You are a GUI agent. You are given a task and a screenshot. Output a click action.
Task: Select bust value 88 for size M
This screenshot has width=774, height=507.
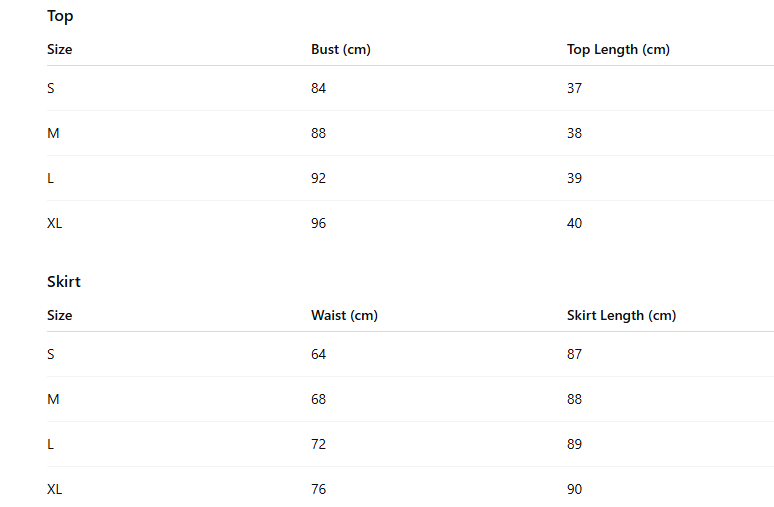[x=319, y=134]
